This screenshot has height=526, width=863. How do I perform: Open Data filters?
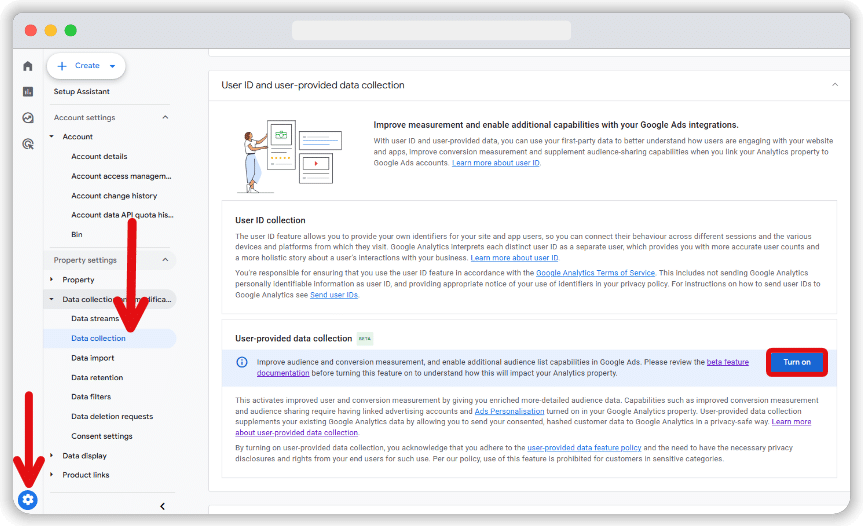91,397
